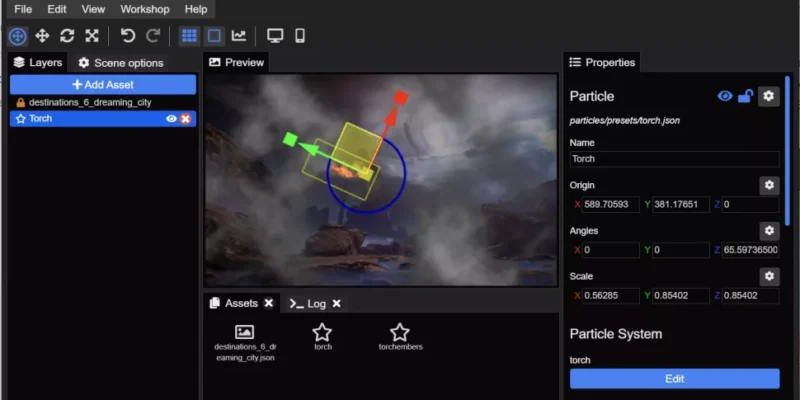Open the Workshop menu
The width and height of the screenshot is (800, 400).
point(145,9)
